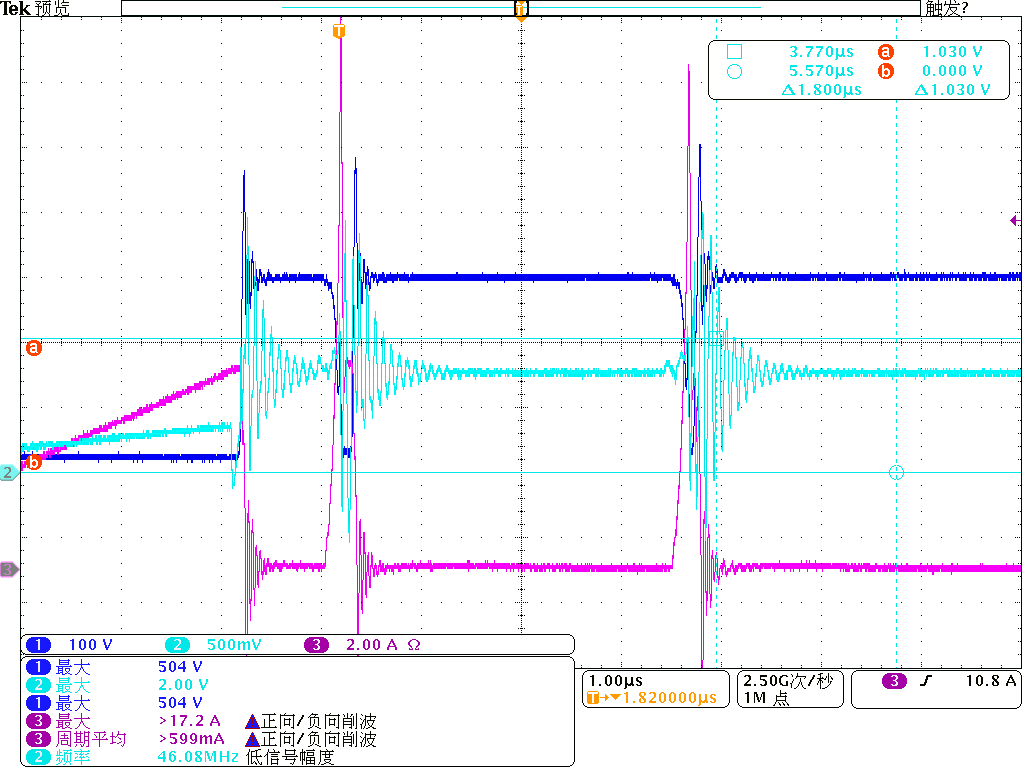Click the clipping warning triangle beside >599mA
The image size is (1024, 768).
(252, 739)
